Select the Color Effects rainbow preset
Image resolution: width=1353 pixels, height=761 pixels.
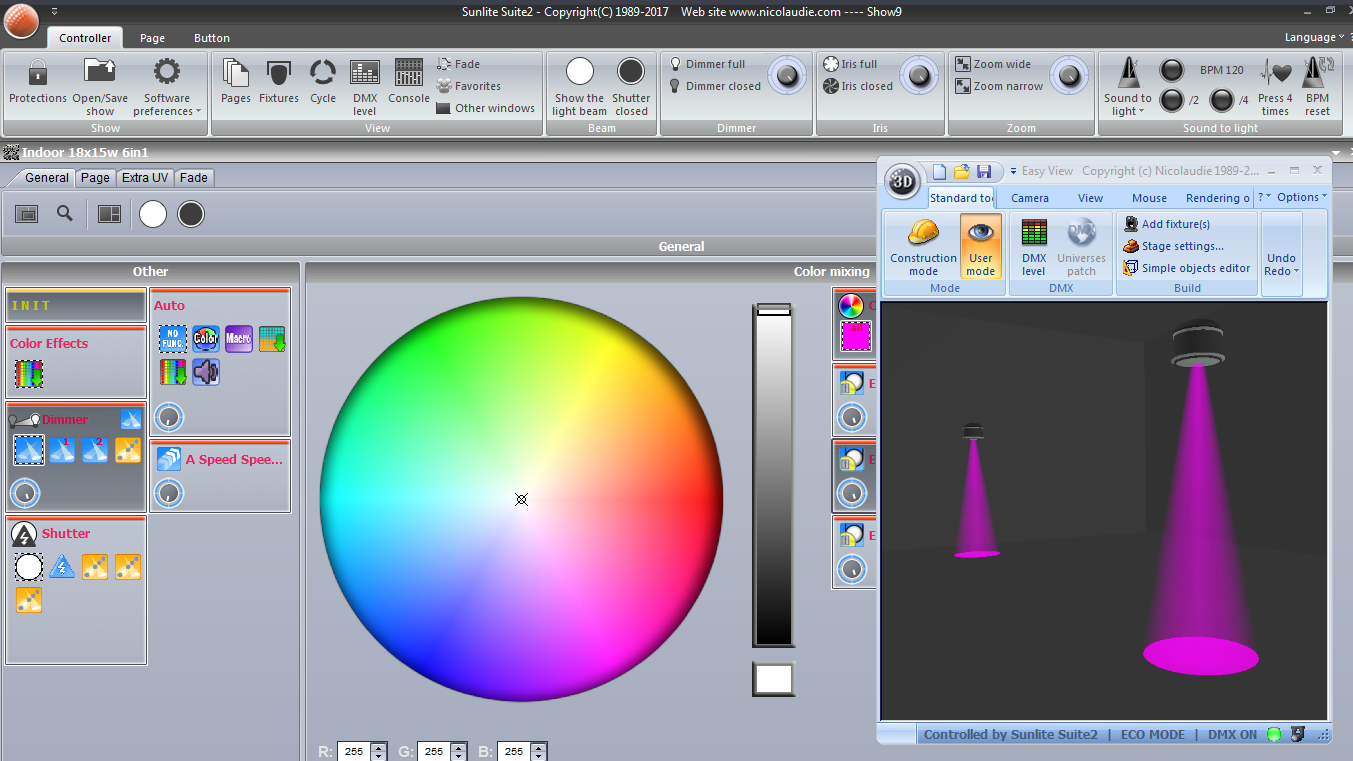pyautogui.click(x=28, y=375)
